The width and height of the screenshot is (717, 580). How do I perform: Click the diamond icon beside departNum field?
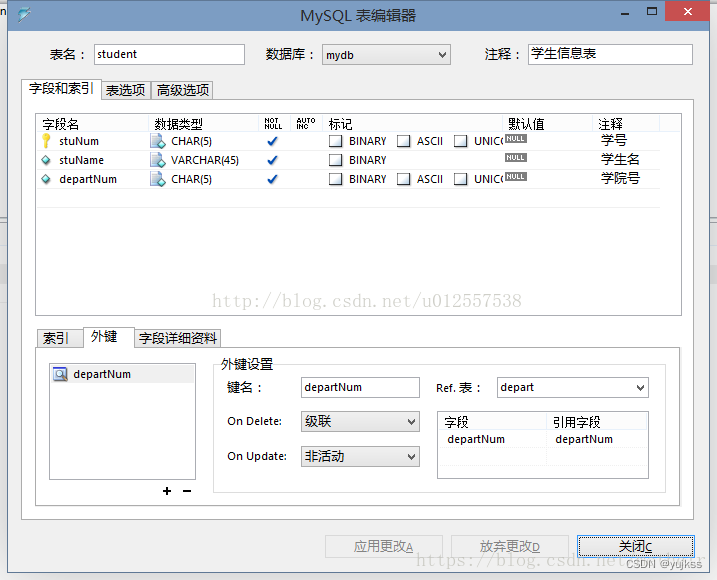(46, 179)
